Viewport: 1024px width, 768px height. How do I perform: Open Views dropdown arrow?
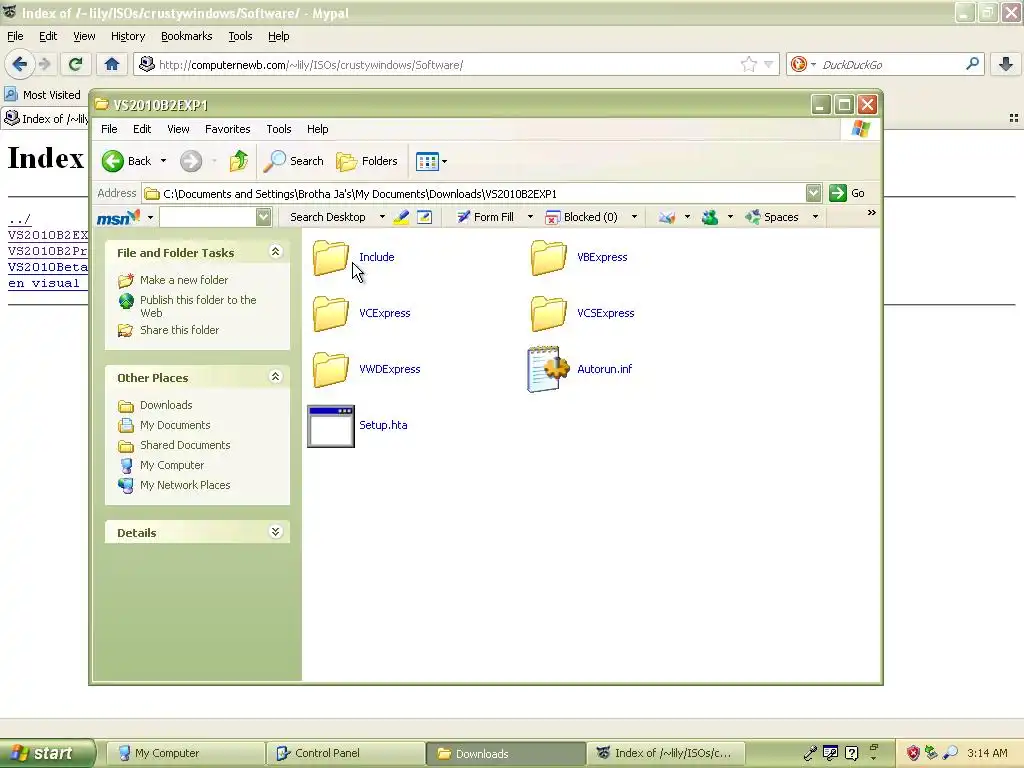tap(445, 161)
